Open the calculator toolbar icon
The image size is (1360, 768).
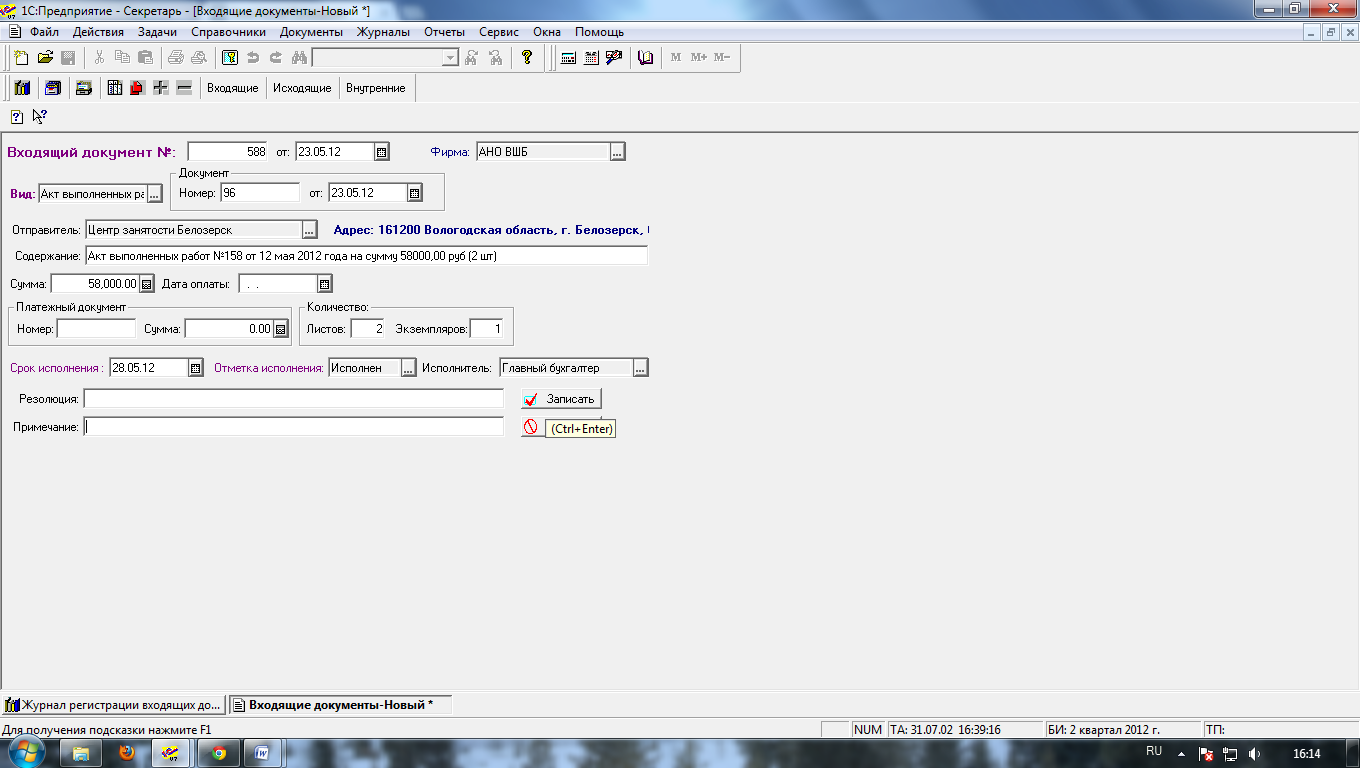pyautogui.click(x=568, y=57)
